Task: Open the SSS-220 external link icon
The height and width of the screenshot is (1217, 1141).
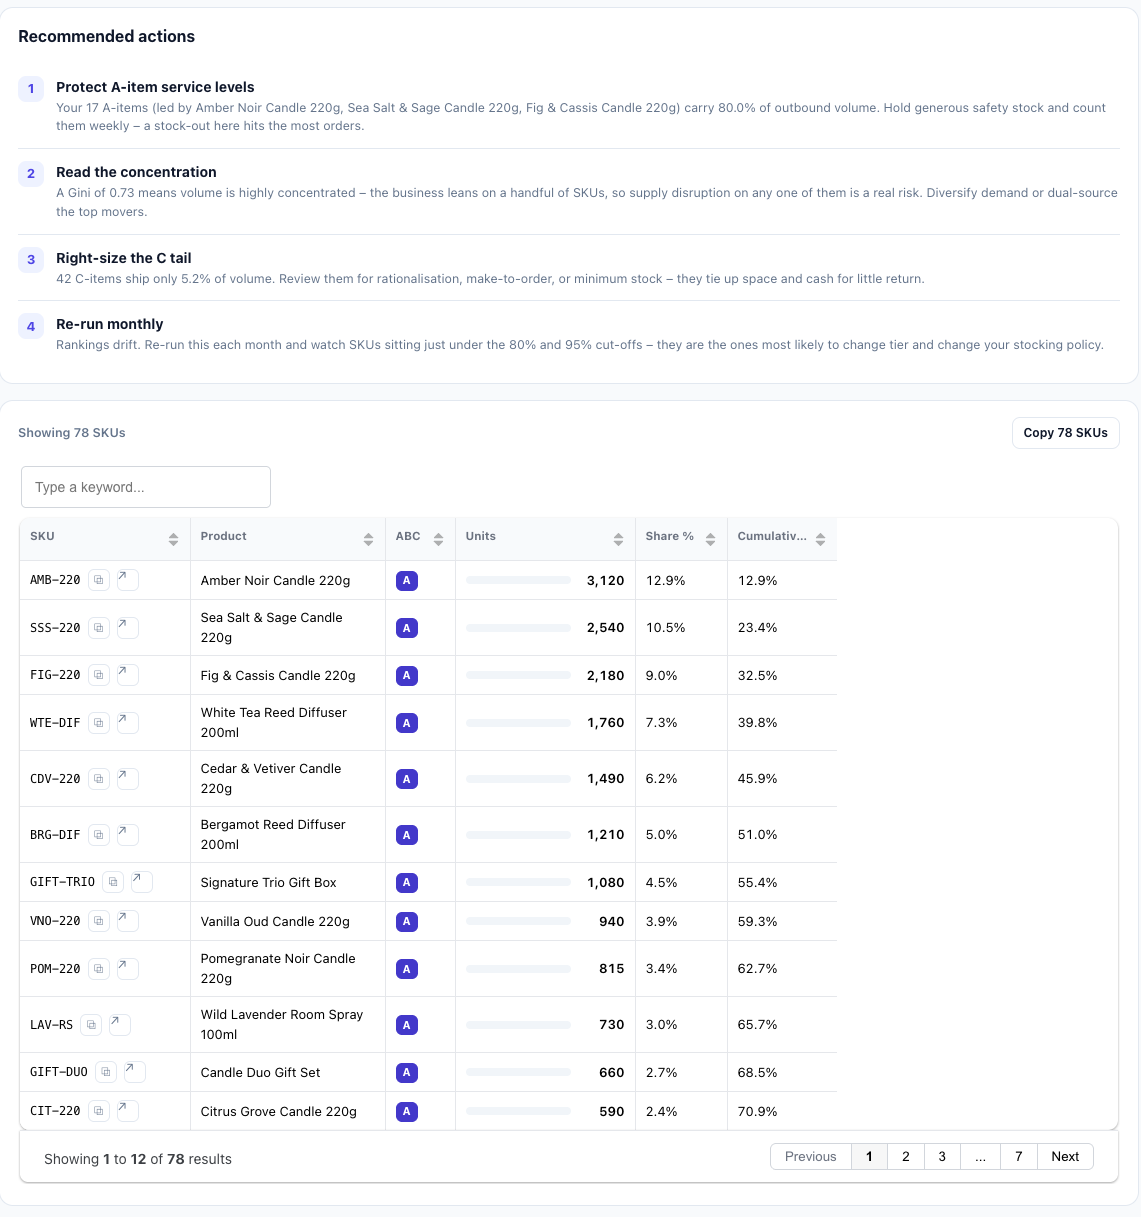Action: coord(128,628)
